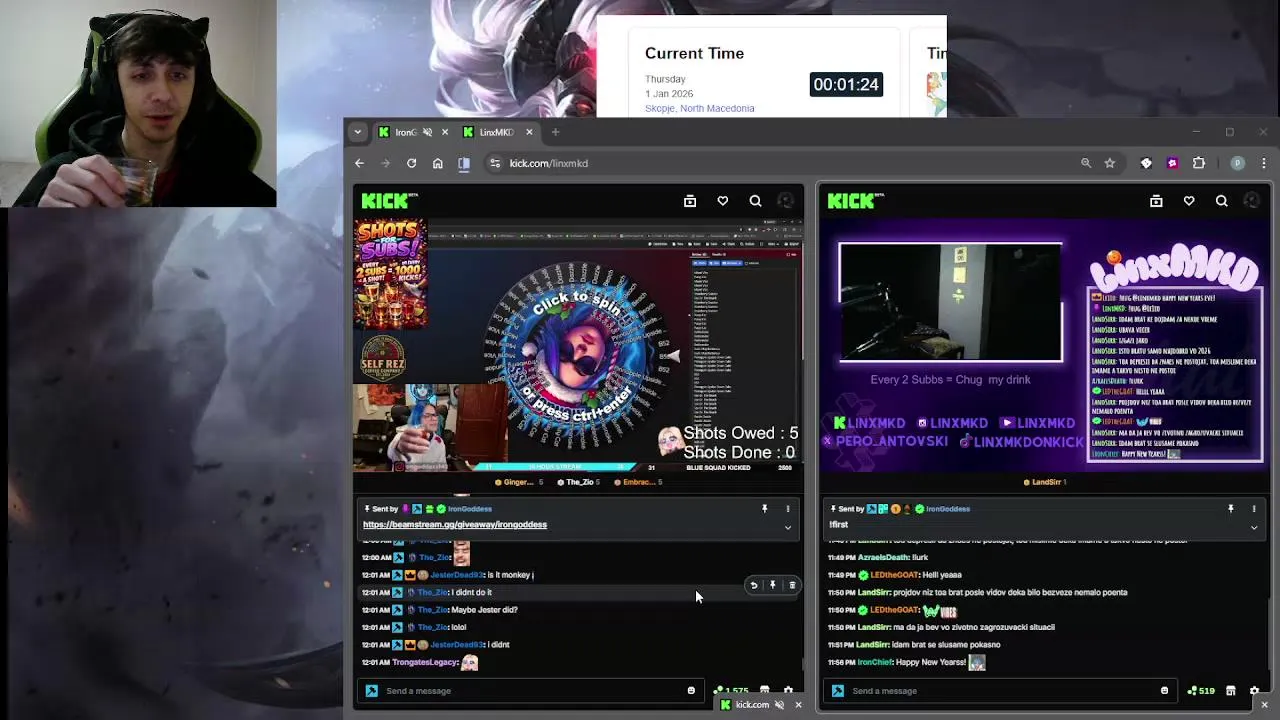The height and width of the screenshot is (720, 1280).
Task: Open the following heart in the right Kick header
Action: pyautogui.click(x=1189, y=201)
